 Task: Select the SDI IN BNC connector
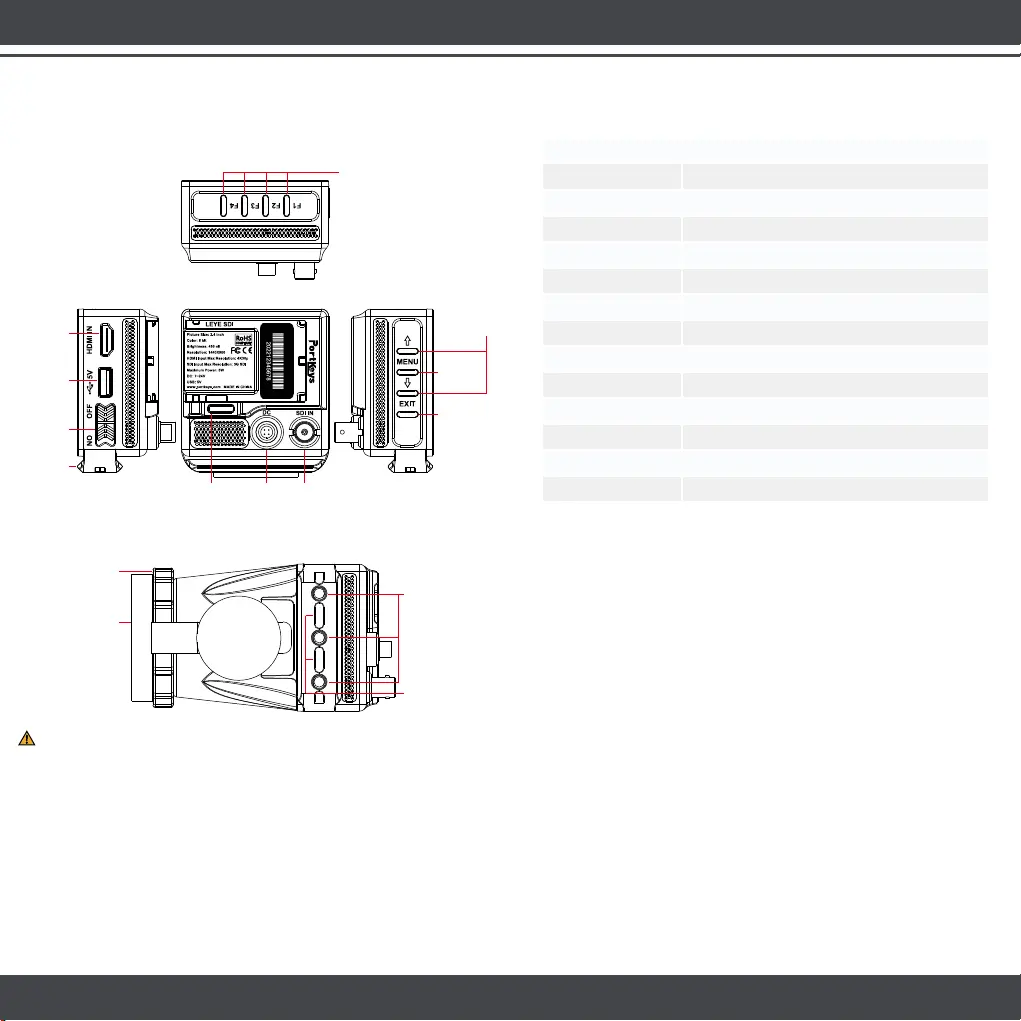coord(305,432)
